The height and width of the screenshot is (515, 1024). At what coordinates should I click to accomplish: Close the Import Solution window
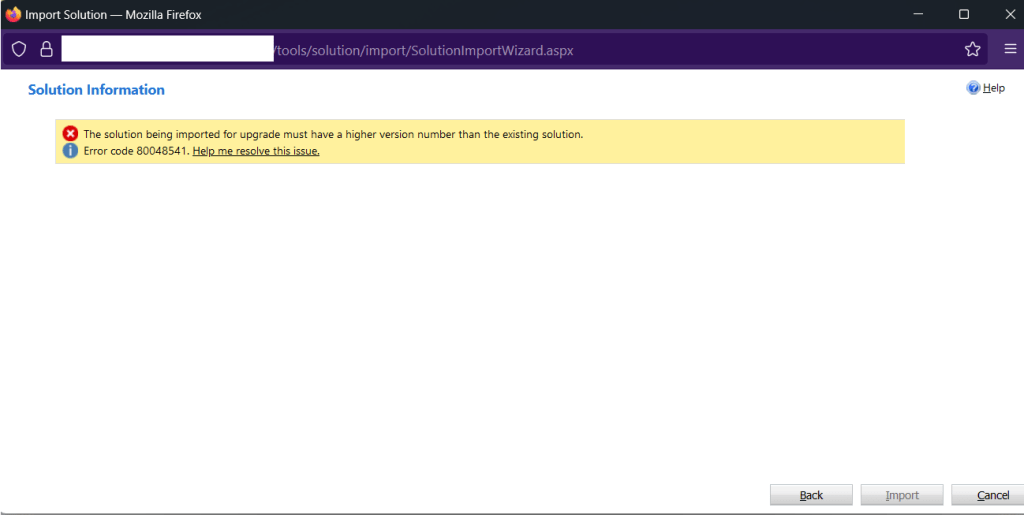click(x=1010, y=14)
